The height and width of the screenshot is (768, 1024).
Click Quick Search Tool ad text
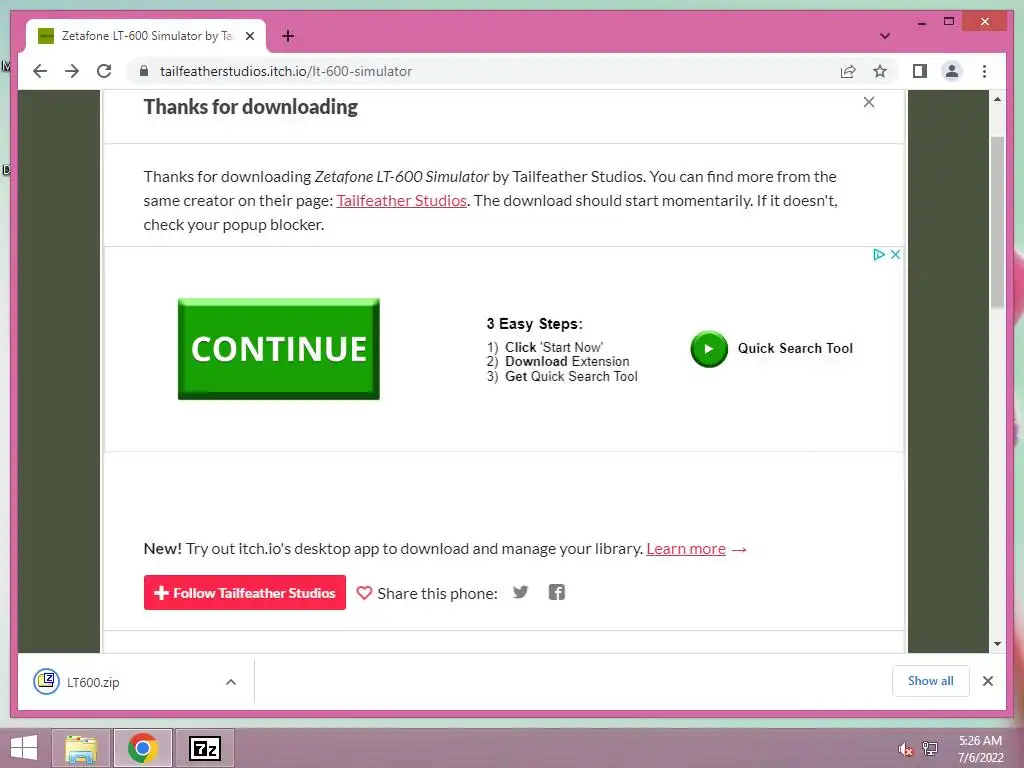click(x=795, y=348)
